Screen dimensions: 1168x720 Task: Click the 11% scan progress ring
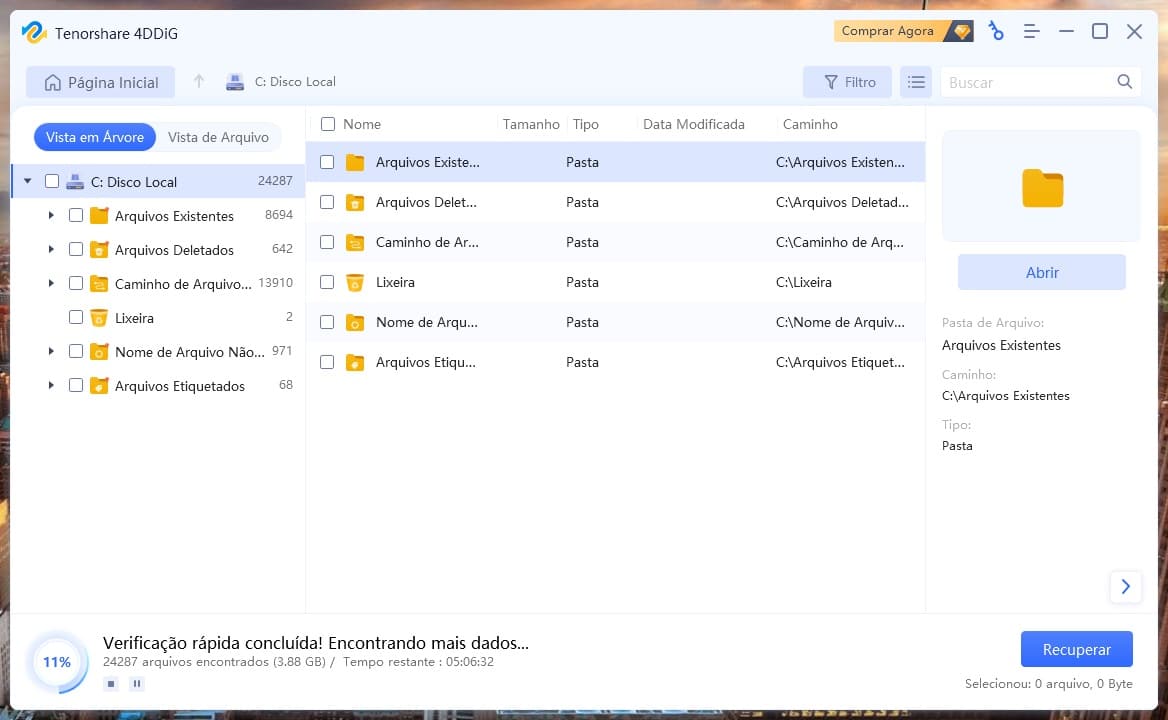pyautogui.click(x=57, y=662)
